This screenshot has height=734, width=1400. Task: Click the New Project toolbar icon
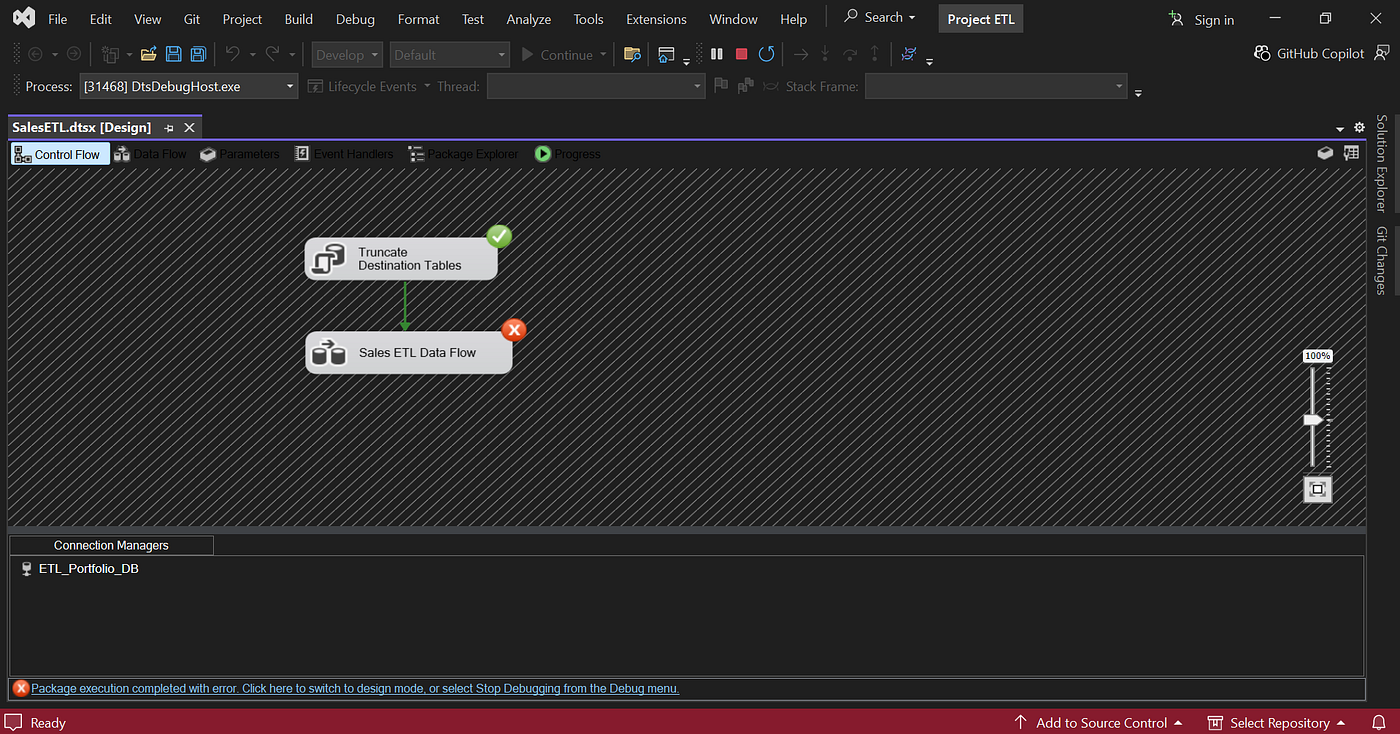(110, 54)
